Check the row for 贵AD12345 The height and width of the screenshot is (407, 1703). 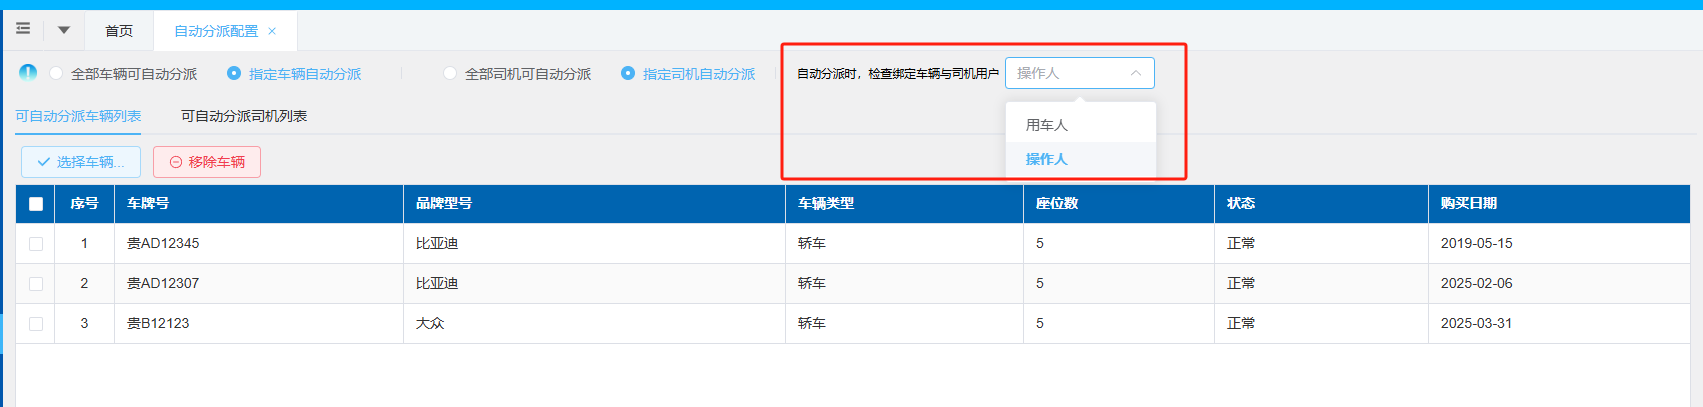click(x=36, y=243)
